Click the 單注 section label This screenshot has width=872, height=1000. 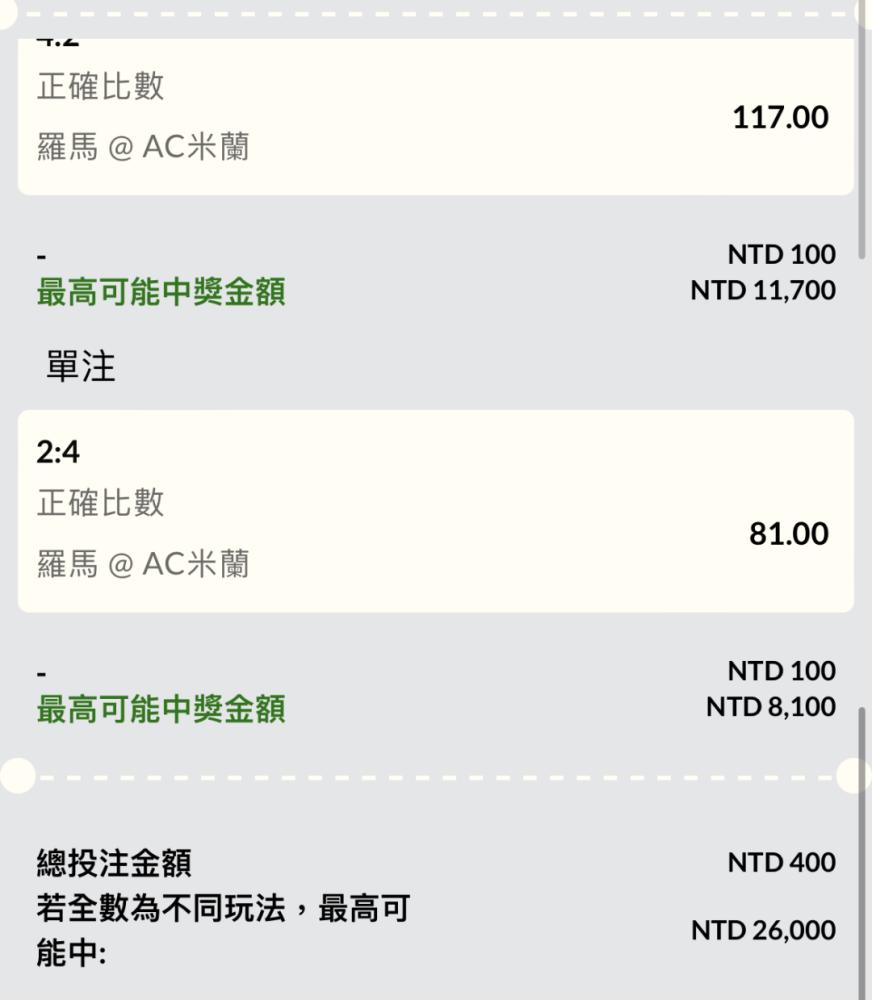81,367
